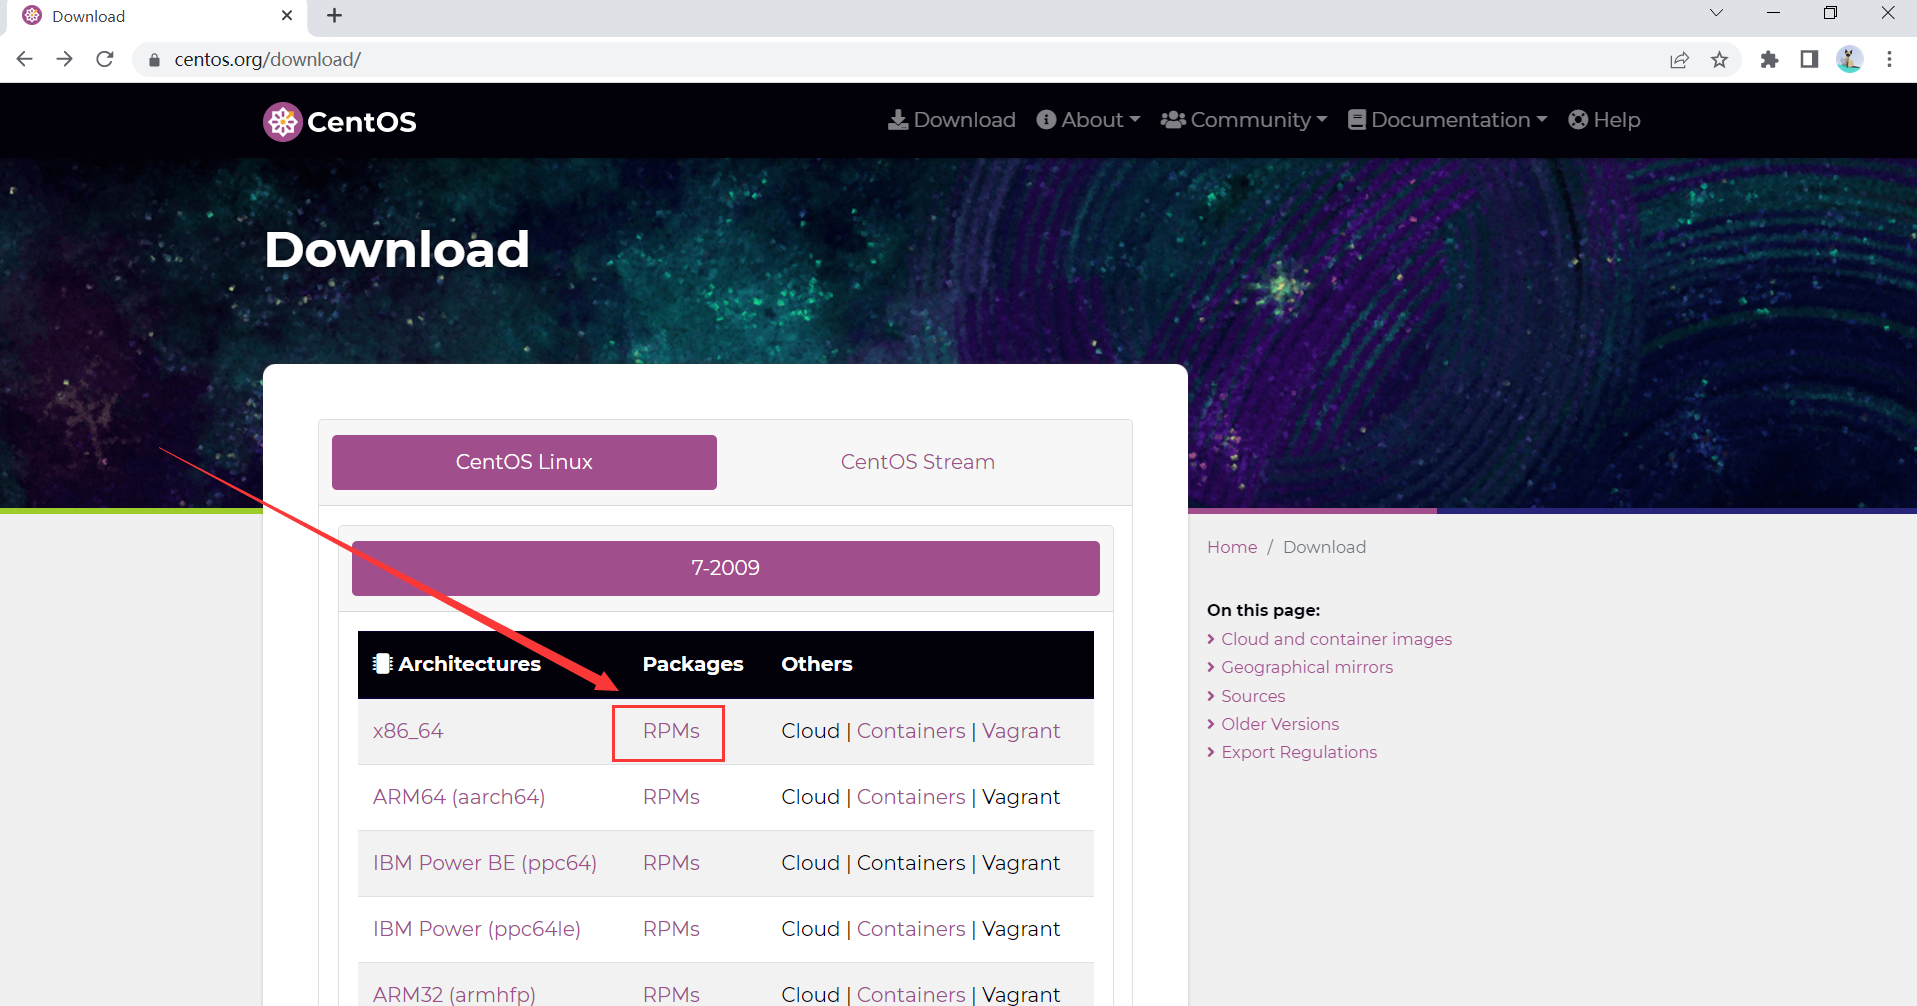This screenshot has height=1006, width=1917.
Task: Expand the Documentation dropdown menu
Action: coord(1447,120)
